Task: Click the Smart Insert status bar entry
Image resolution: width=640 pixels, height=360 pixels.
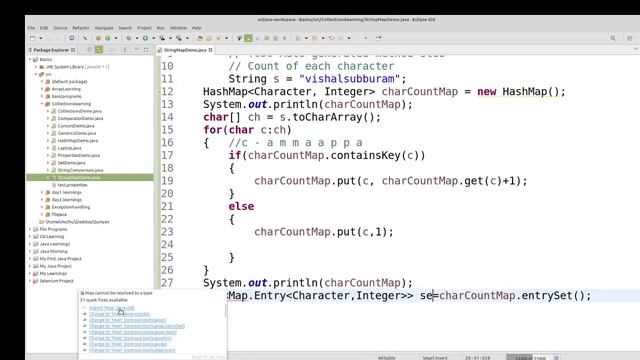Action: tap(435, 358)
